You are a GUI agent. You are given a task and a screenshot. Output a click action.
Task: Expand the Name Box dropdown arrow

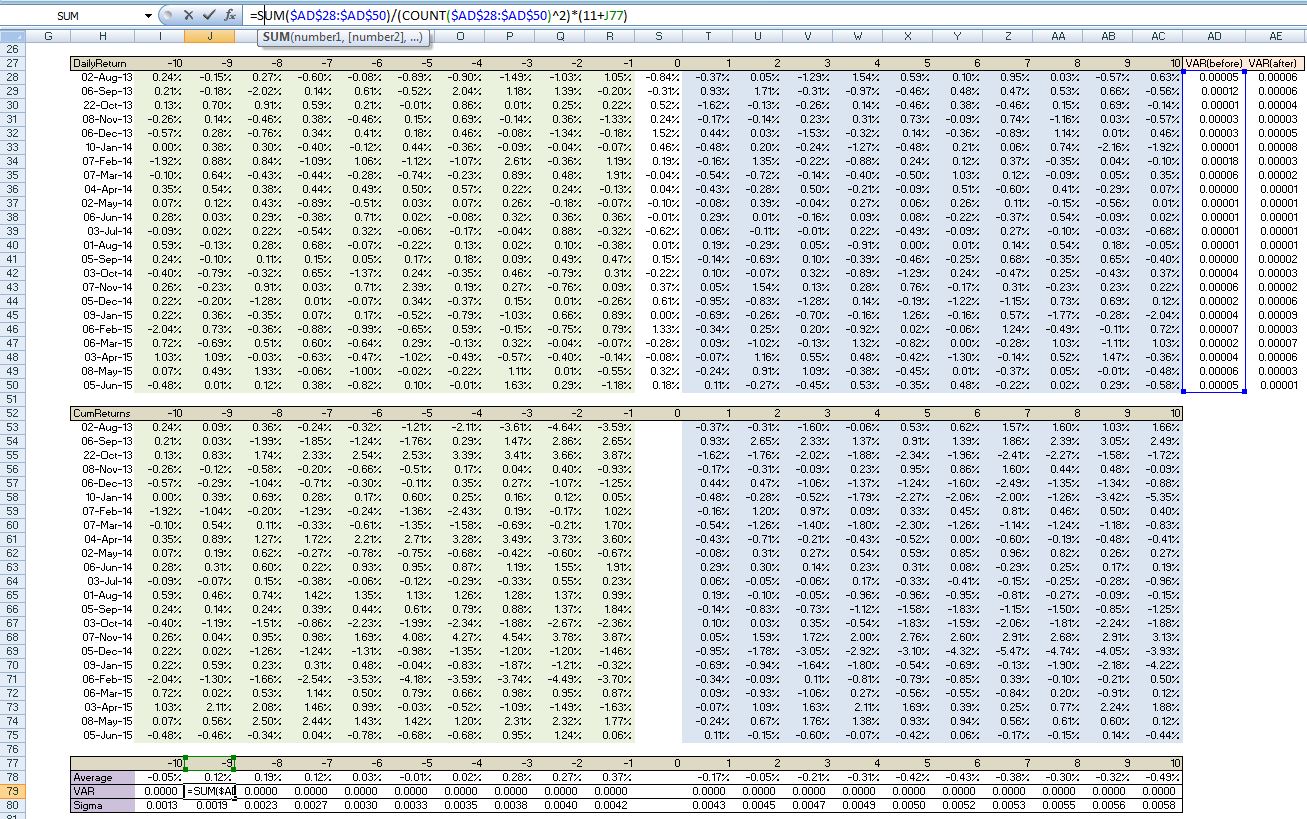click(150, 16)
